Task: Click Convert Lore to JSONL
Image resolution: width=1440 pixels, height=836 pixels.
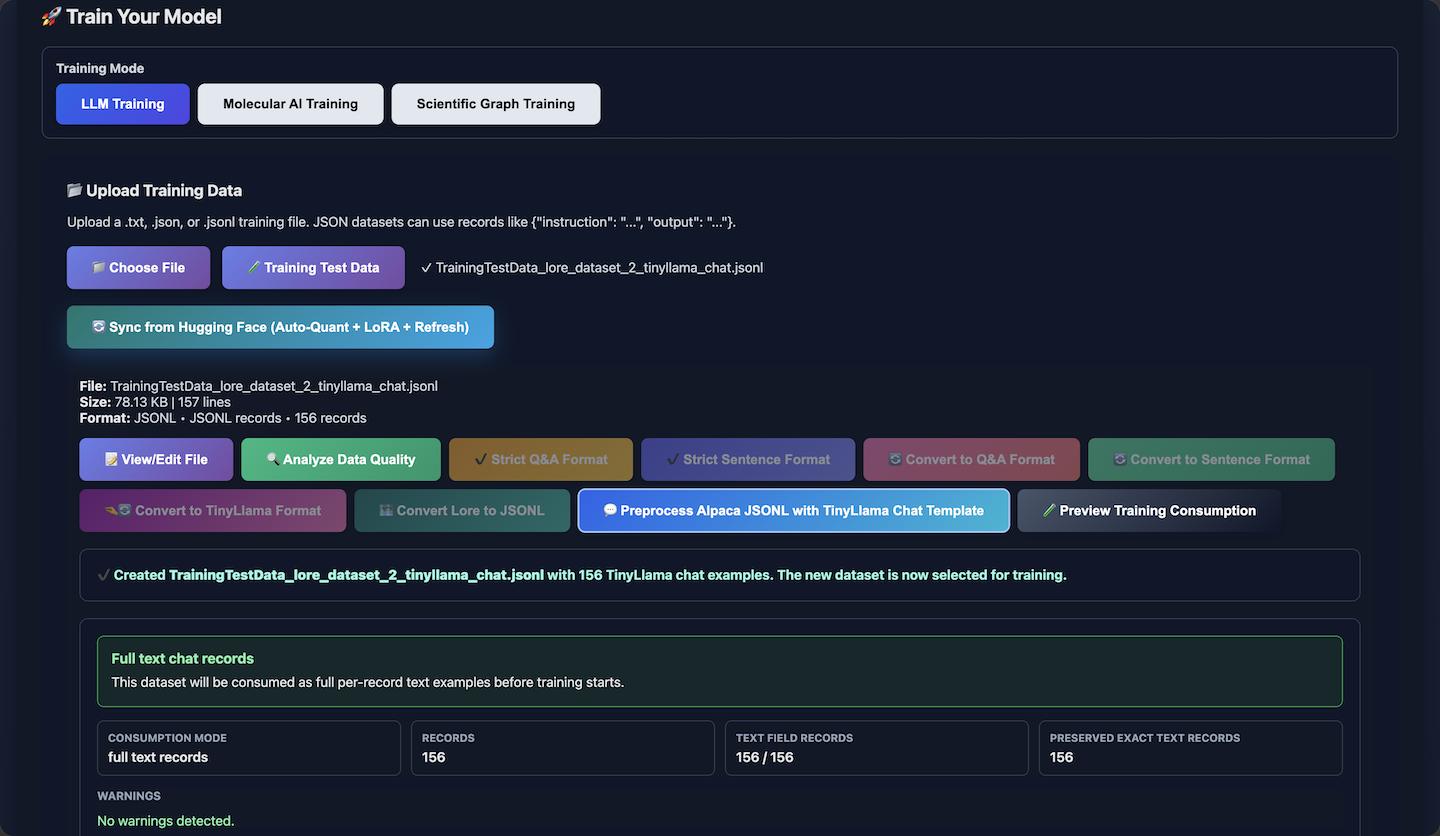Action: pyautogui.click(x=462, y=511)
